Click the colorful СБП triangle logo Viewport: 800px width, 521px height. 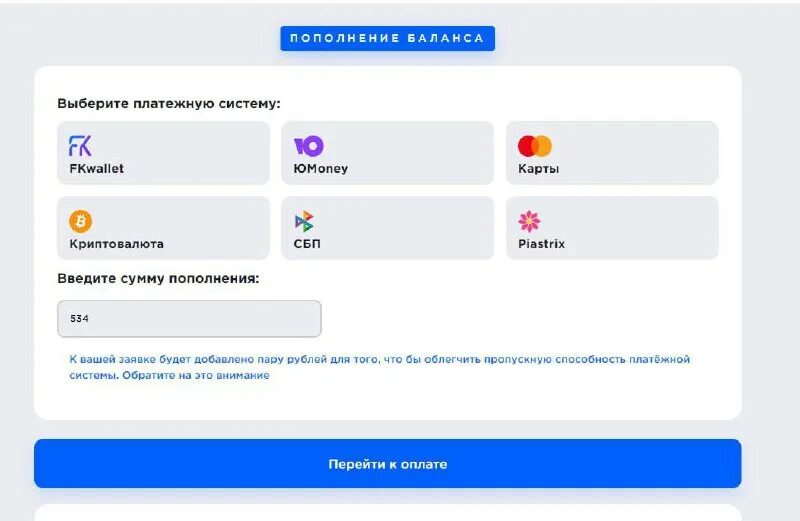304,221
